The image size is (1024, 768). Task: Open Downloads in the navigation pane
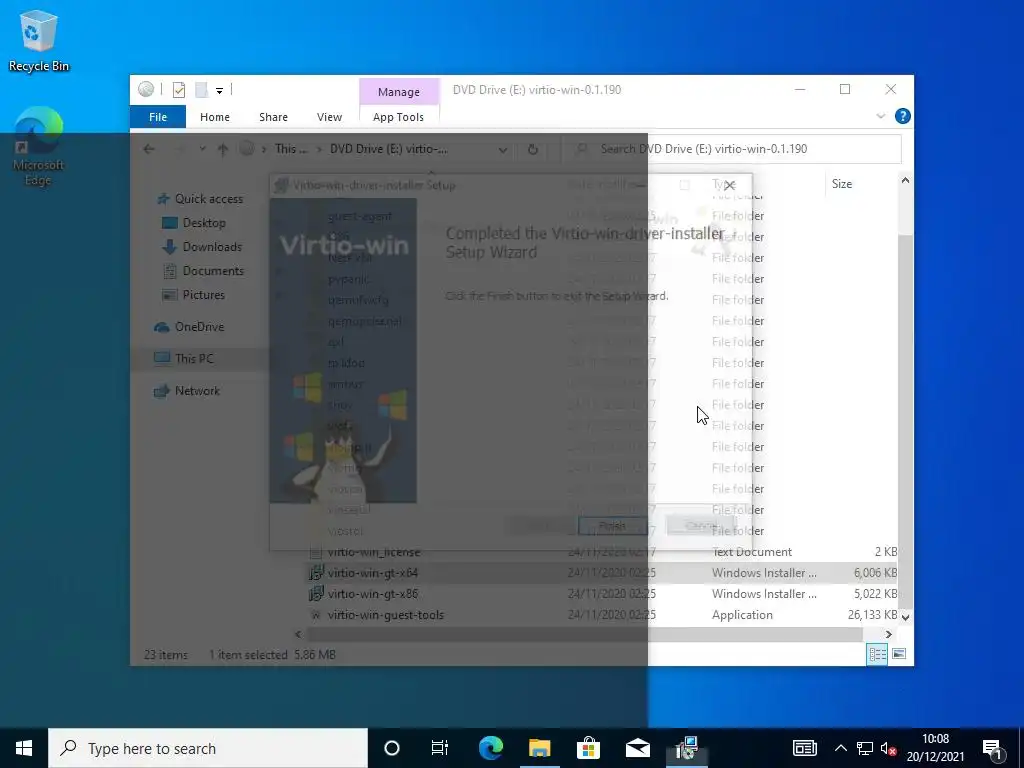[x=202, y=247]
